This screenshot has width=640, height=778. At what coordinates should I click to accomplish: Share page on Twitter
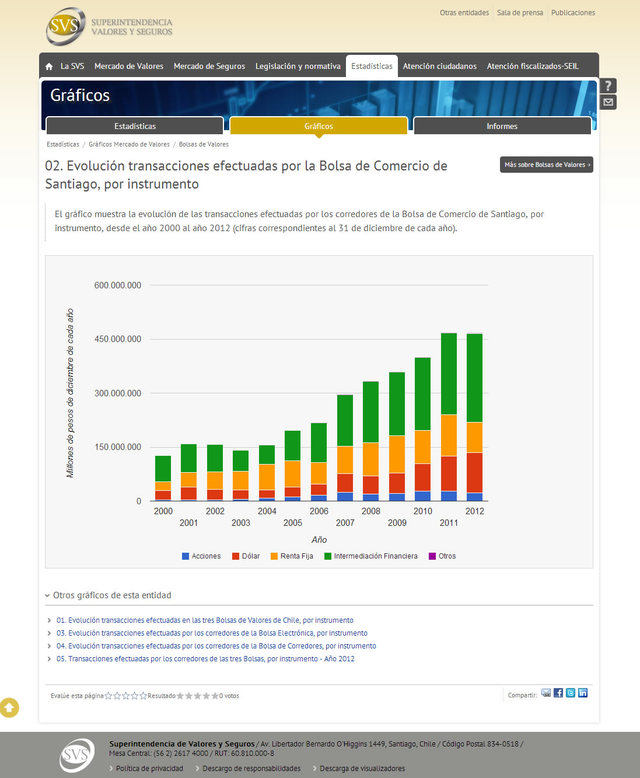[x=571, y=693]
